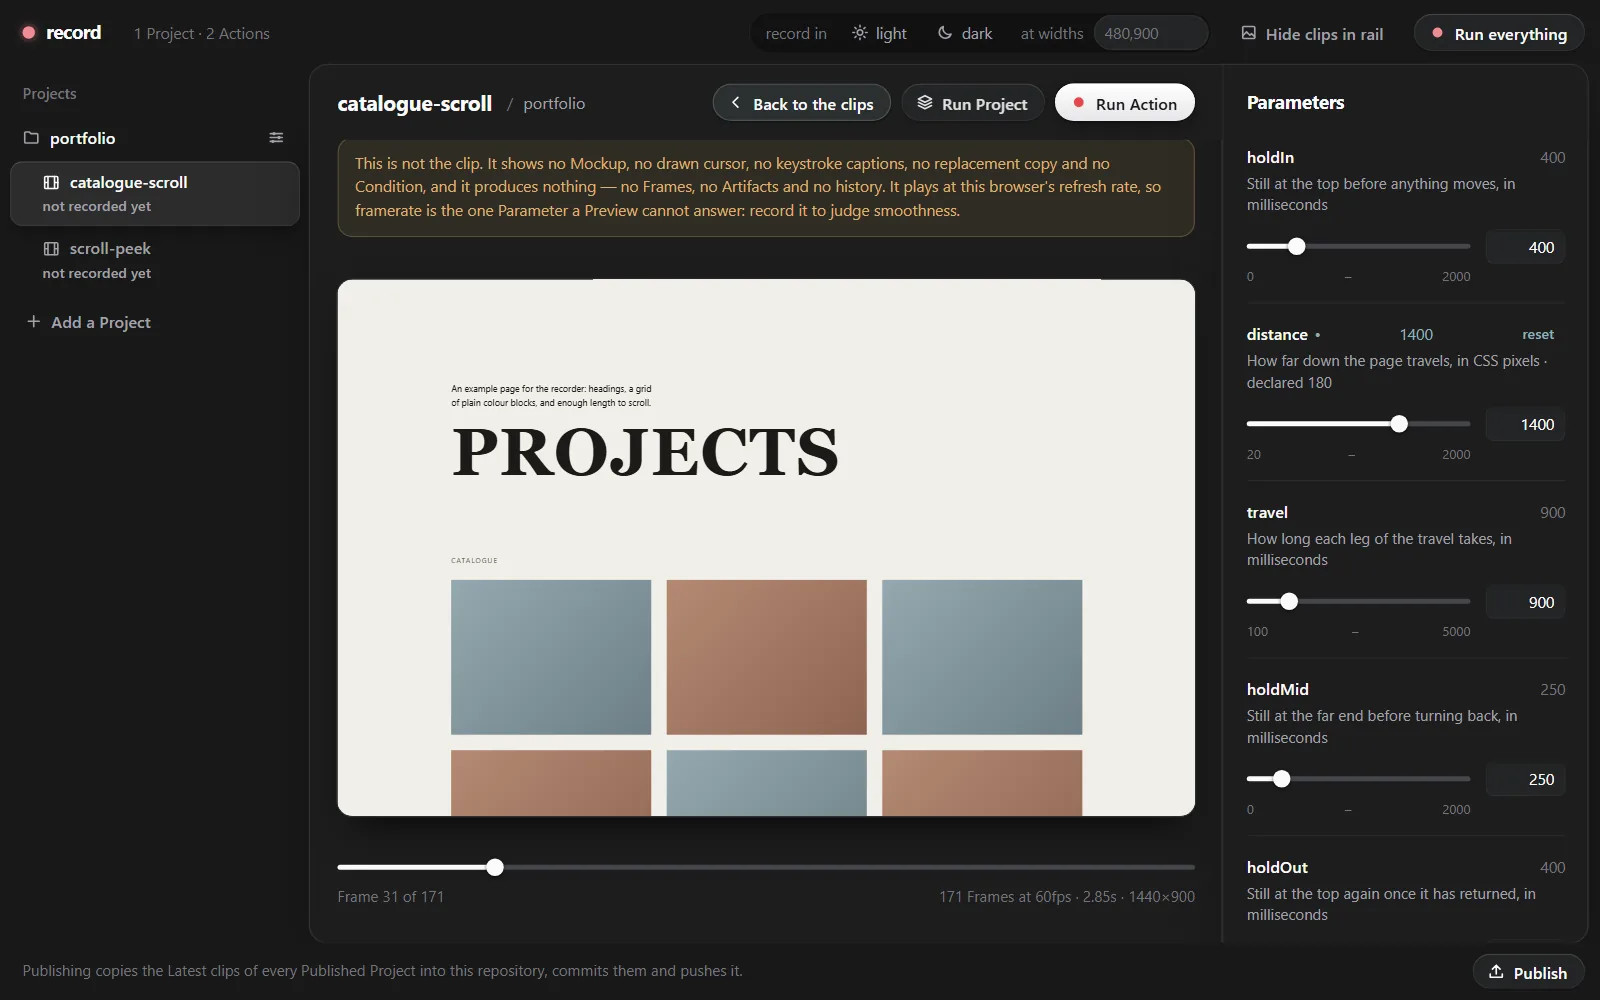Click the image icon on Hide clips in rail

point(1249,33)
